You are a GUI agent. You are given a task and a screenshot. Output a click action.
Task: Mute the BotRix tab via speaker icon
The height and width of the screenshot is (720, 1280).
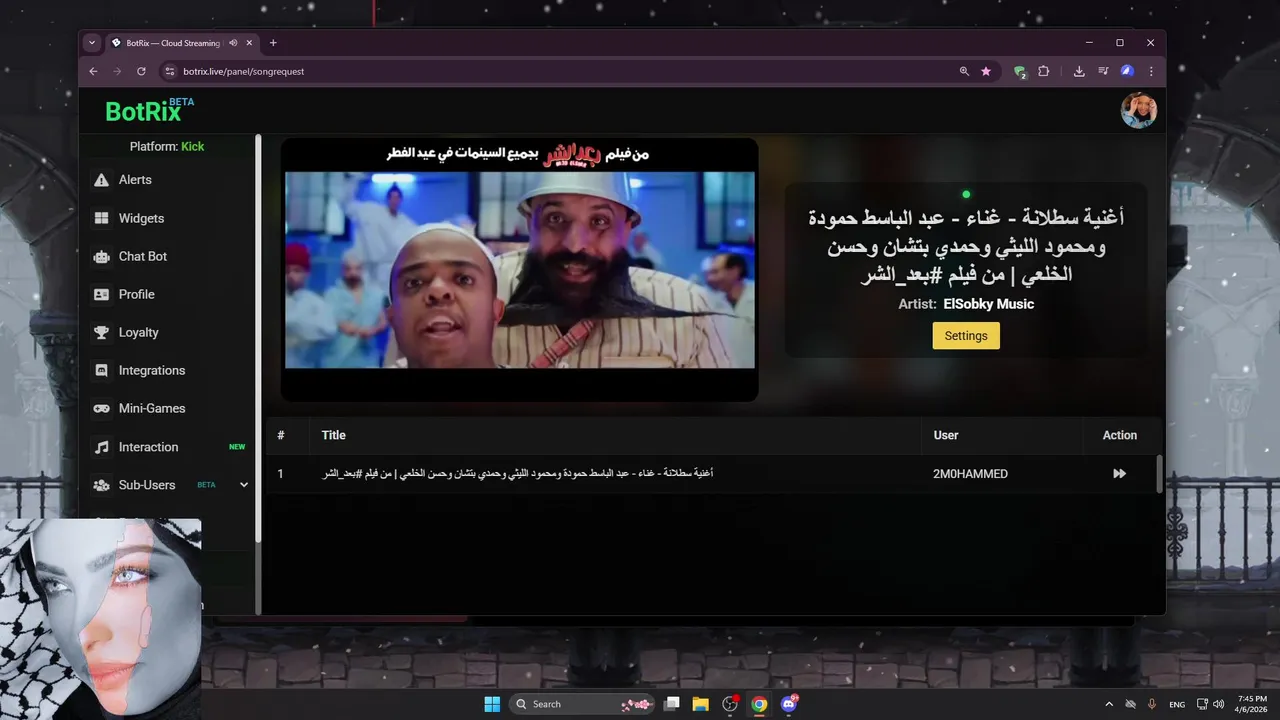point(233,43)
